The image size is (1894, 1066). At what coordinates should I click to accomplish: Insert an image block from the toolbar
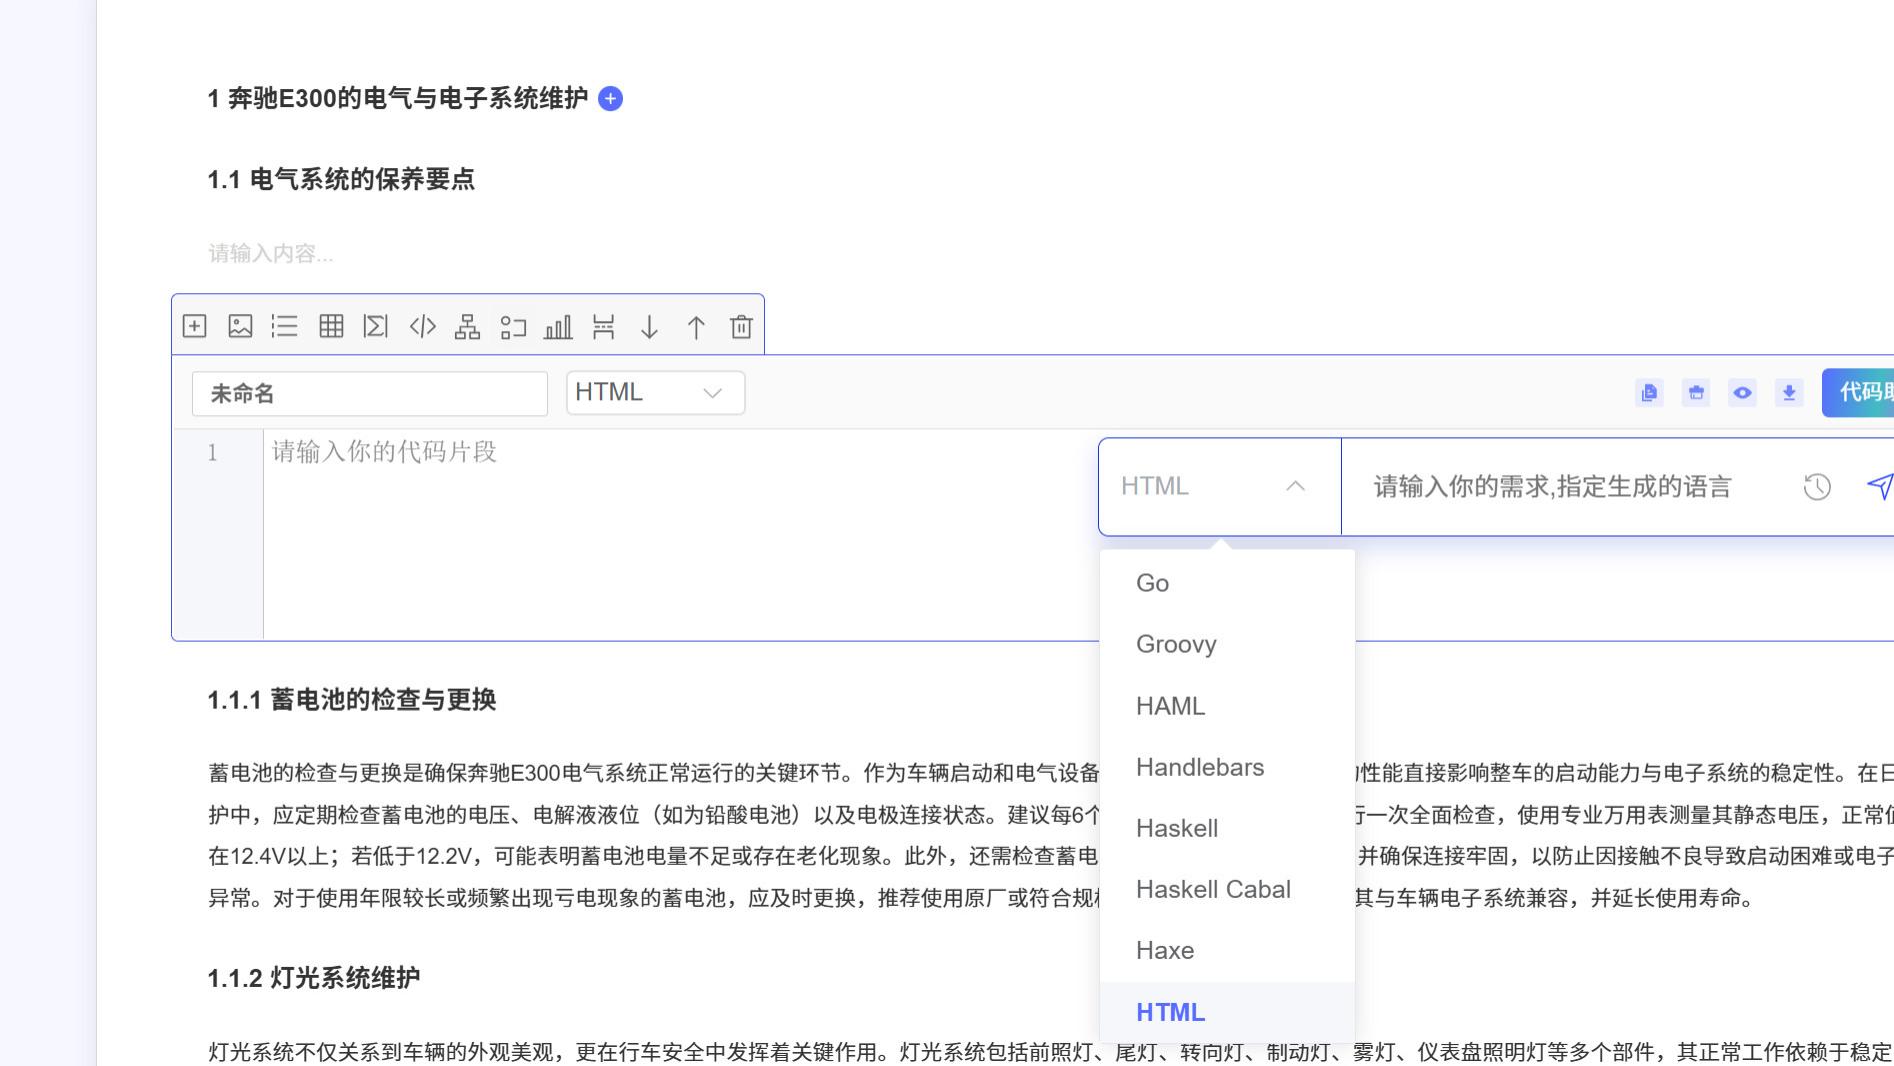pos(239,326)
